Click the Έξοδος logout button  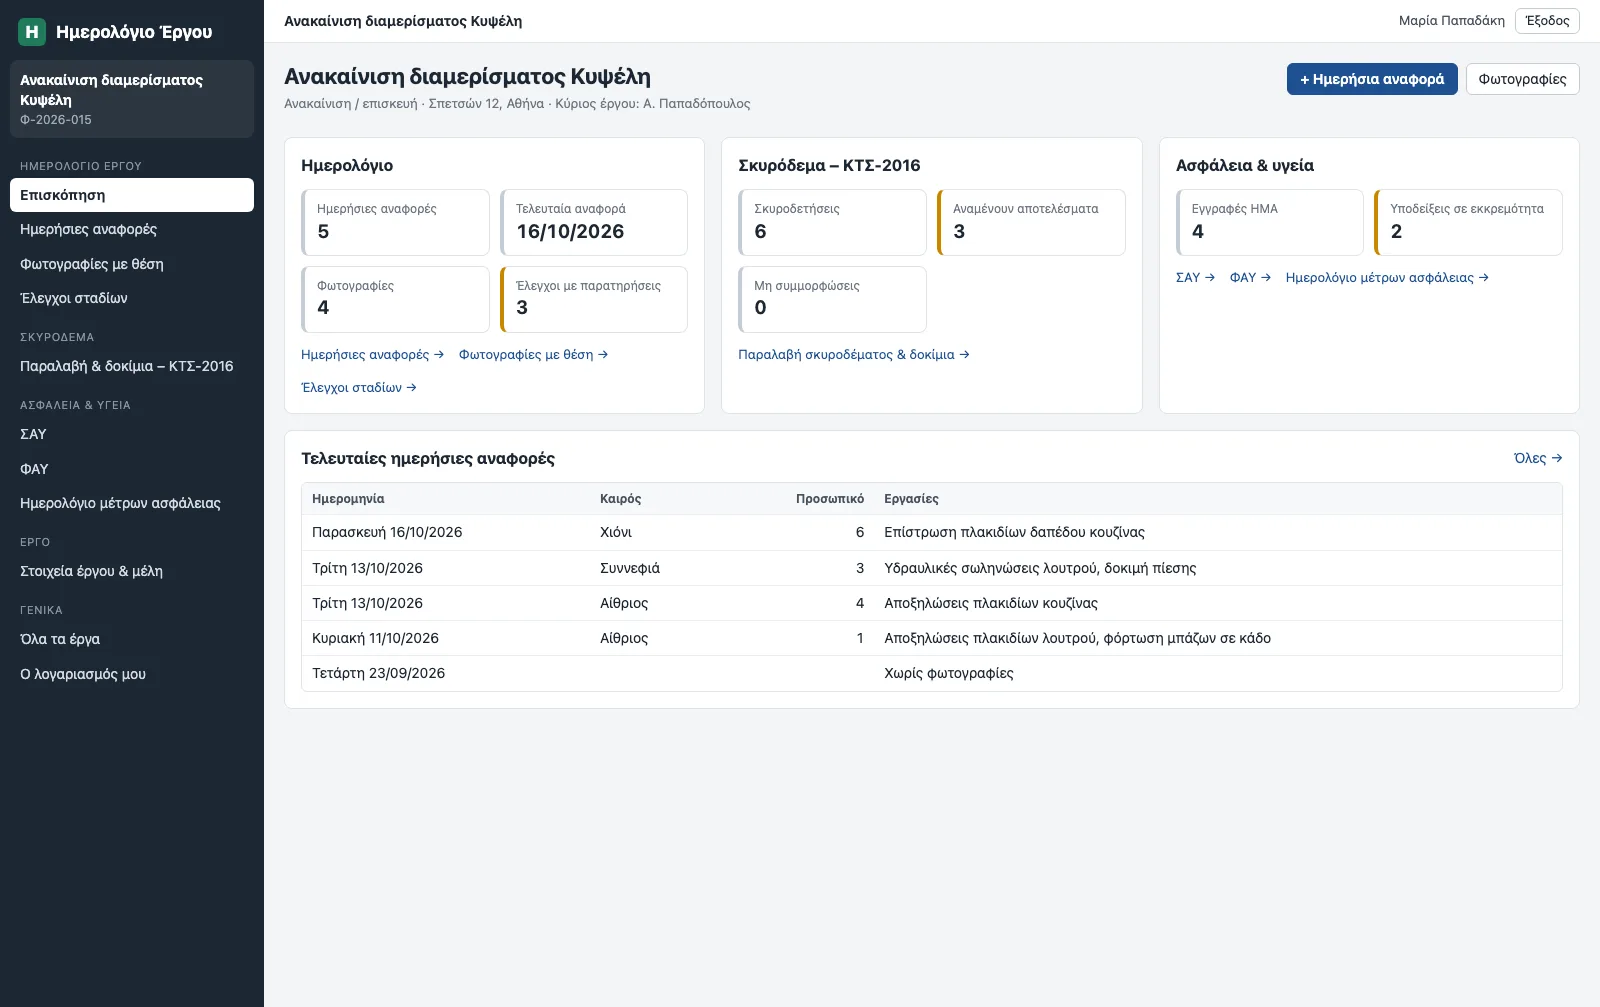(1547, 21)
